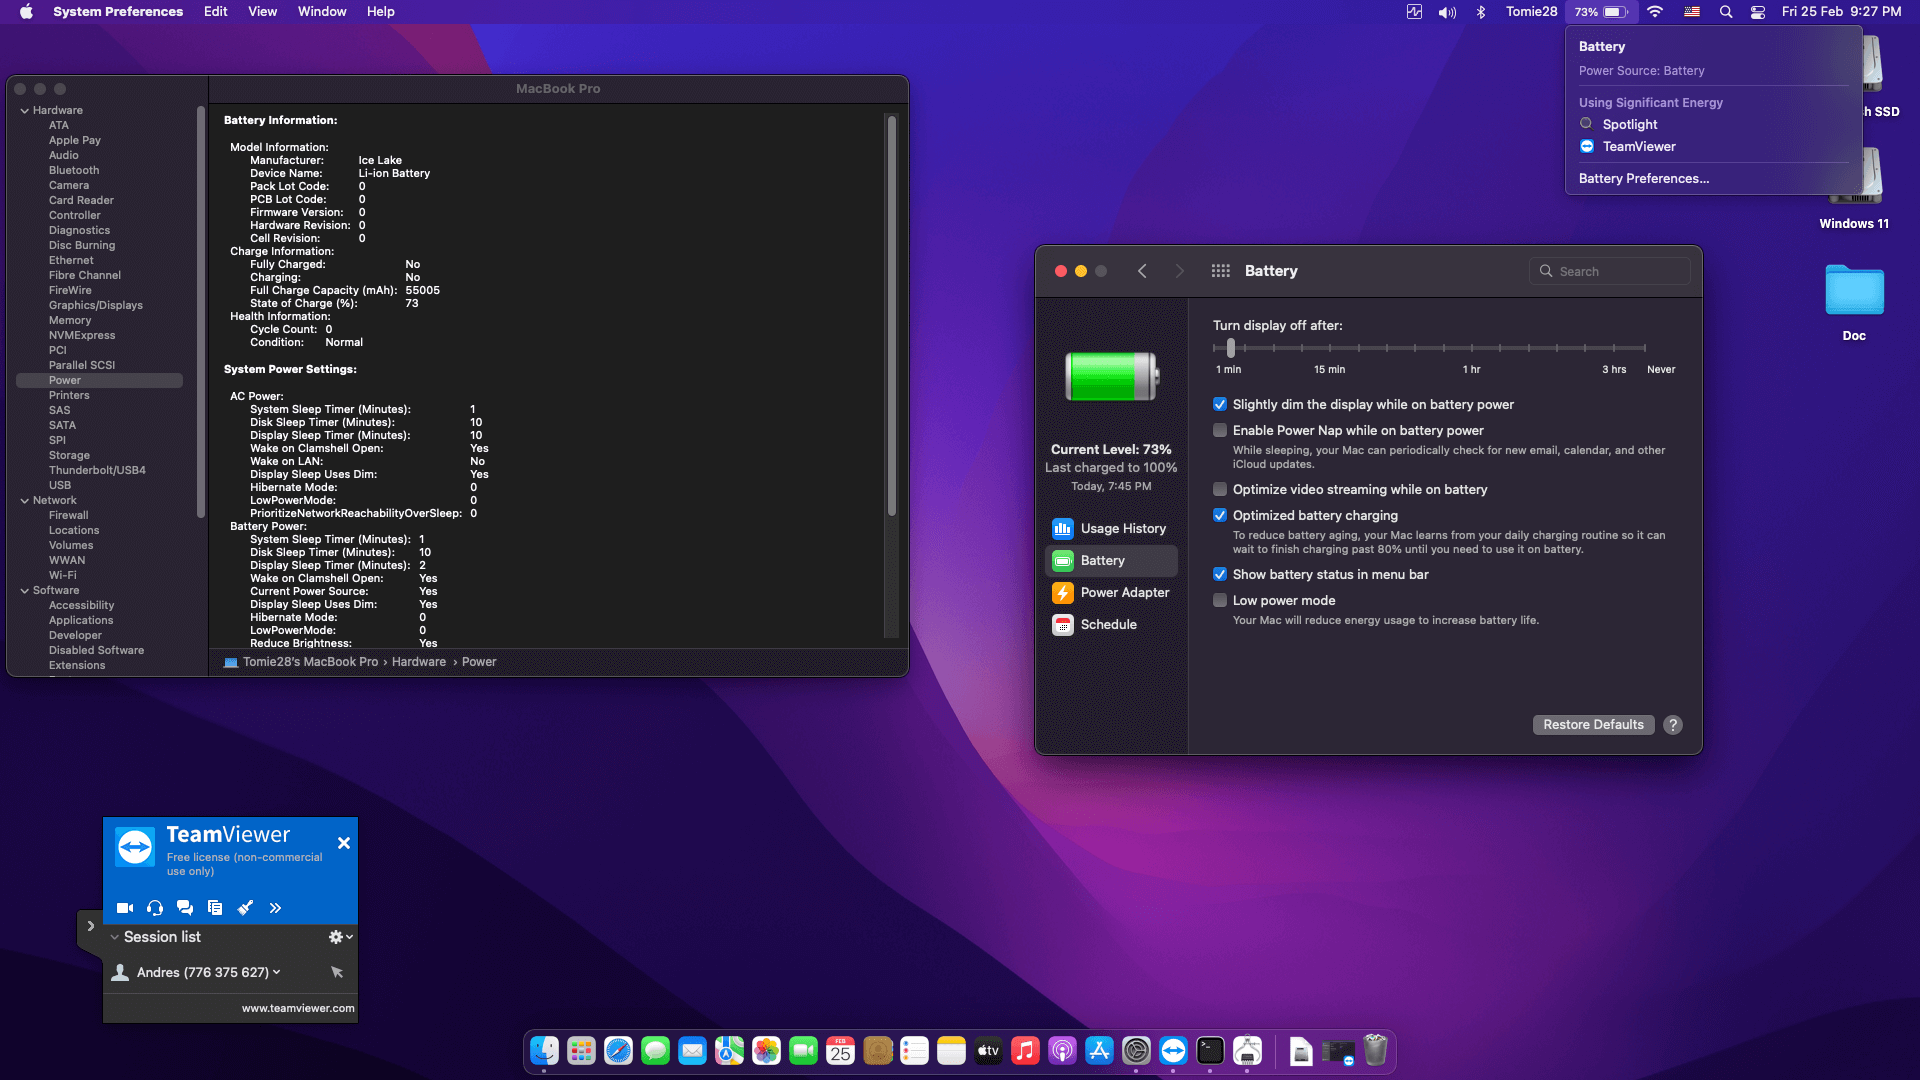This screenshot has width=1920, height=1080.
Task: Select Power Adapter in Battery sidebar
Action: (x=1111, y=592)
